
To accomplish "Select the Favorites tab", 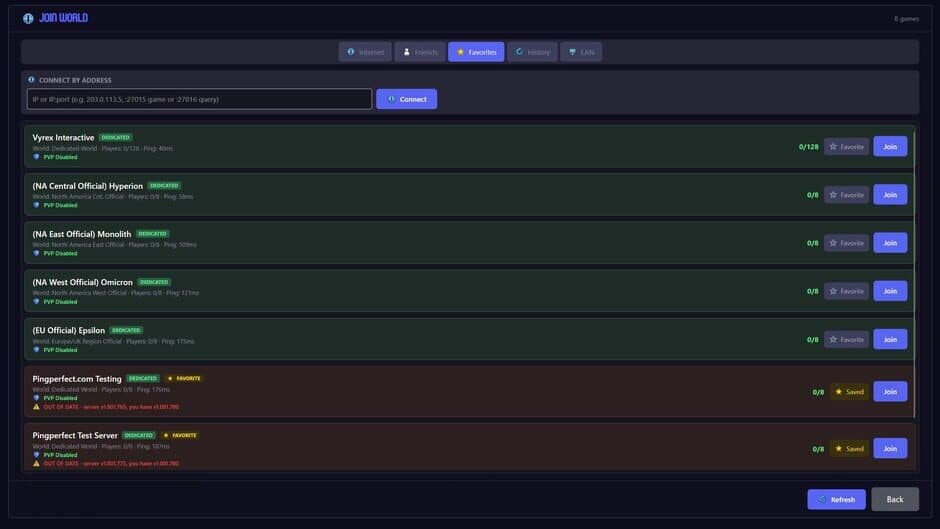I will click(476, 52).
